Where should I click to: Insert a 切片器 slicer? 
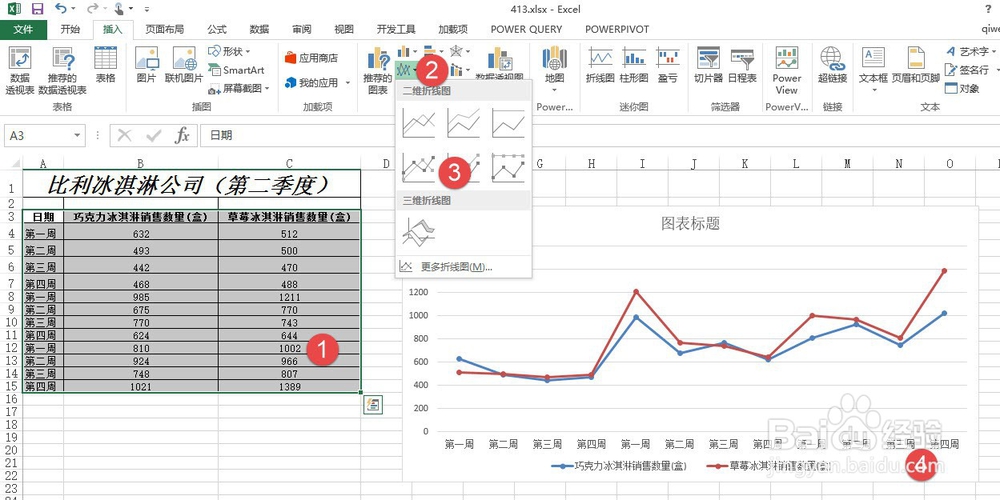click(x=709, y=65)
